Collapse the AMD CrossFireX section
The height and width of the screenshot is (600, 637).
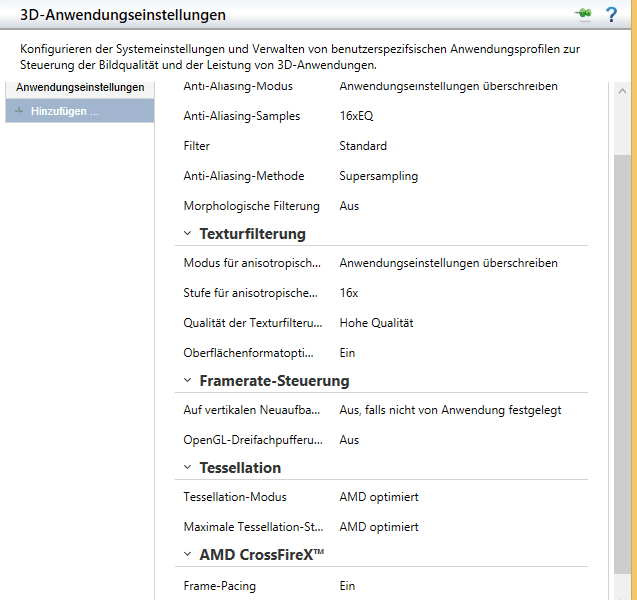[x=187, y=555]
